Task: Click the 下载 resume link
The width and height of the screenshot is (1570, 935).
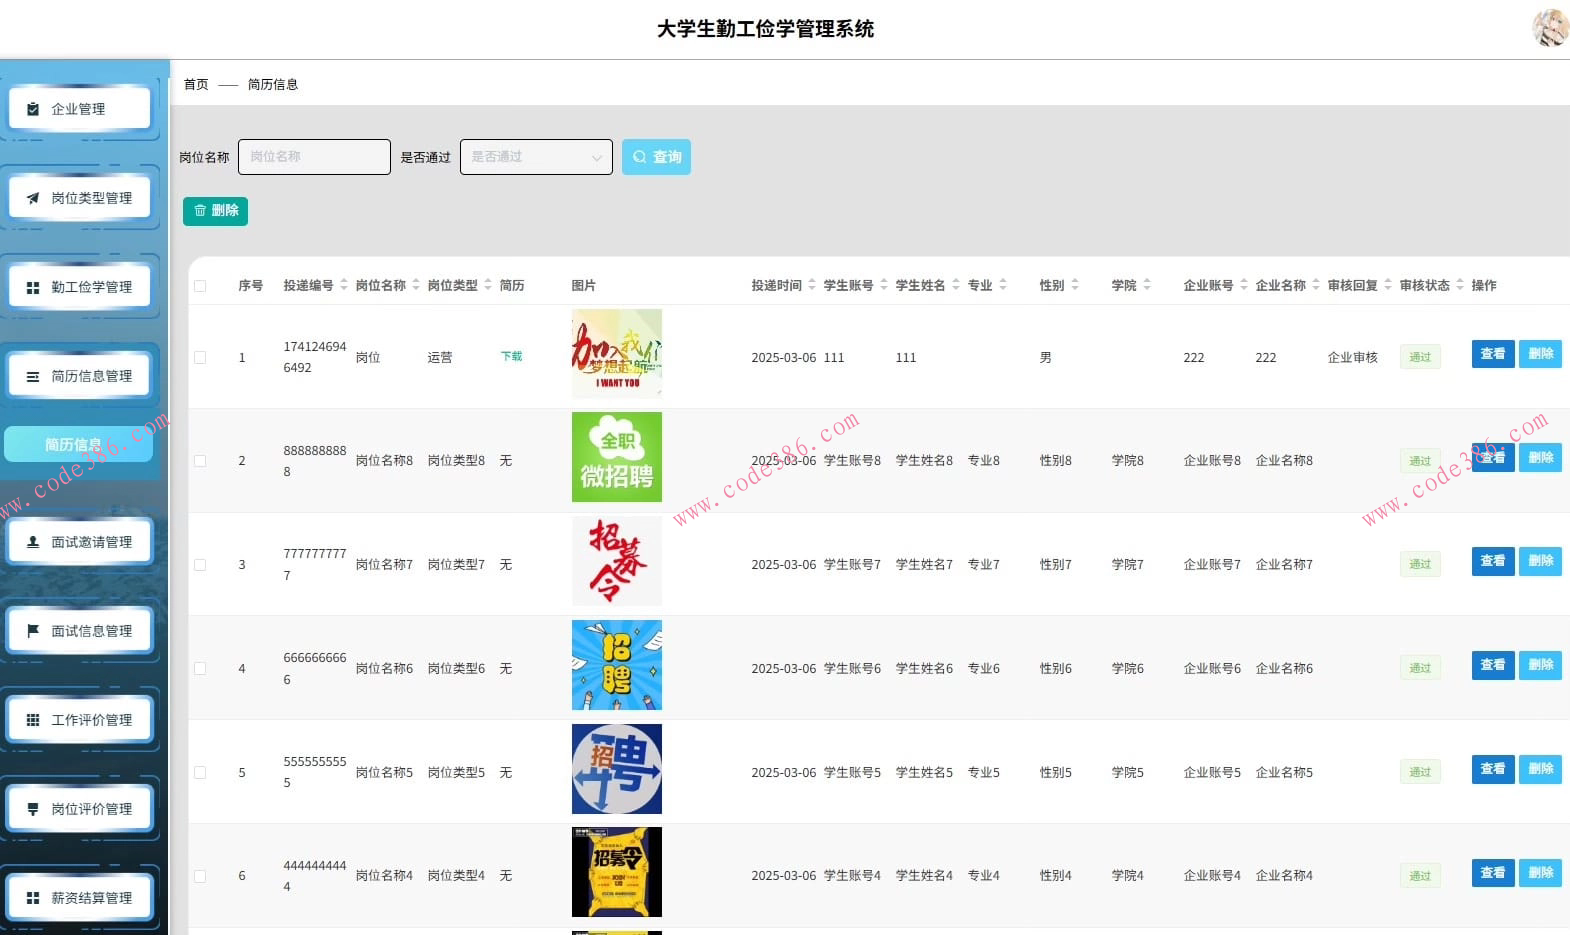Action: 511,356
